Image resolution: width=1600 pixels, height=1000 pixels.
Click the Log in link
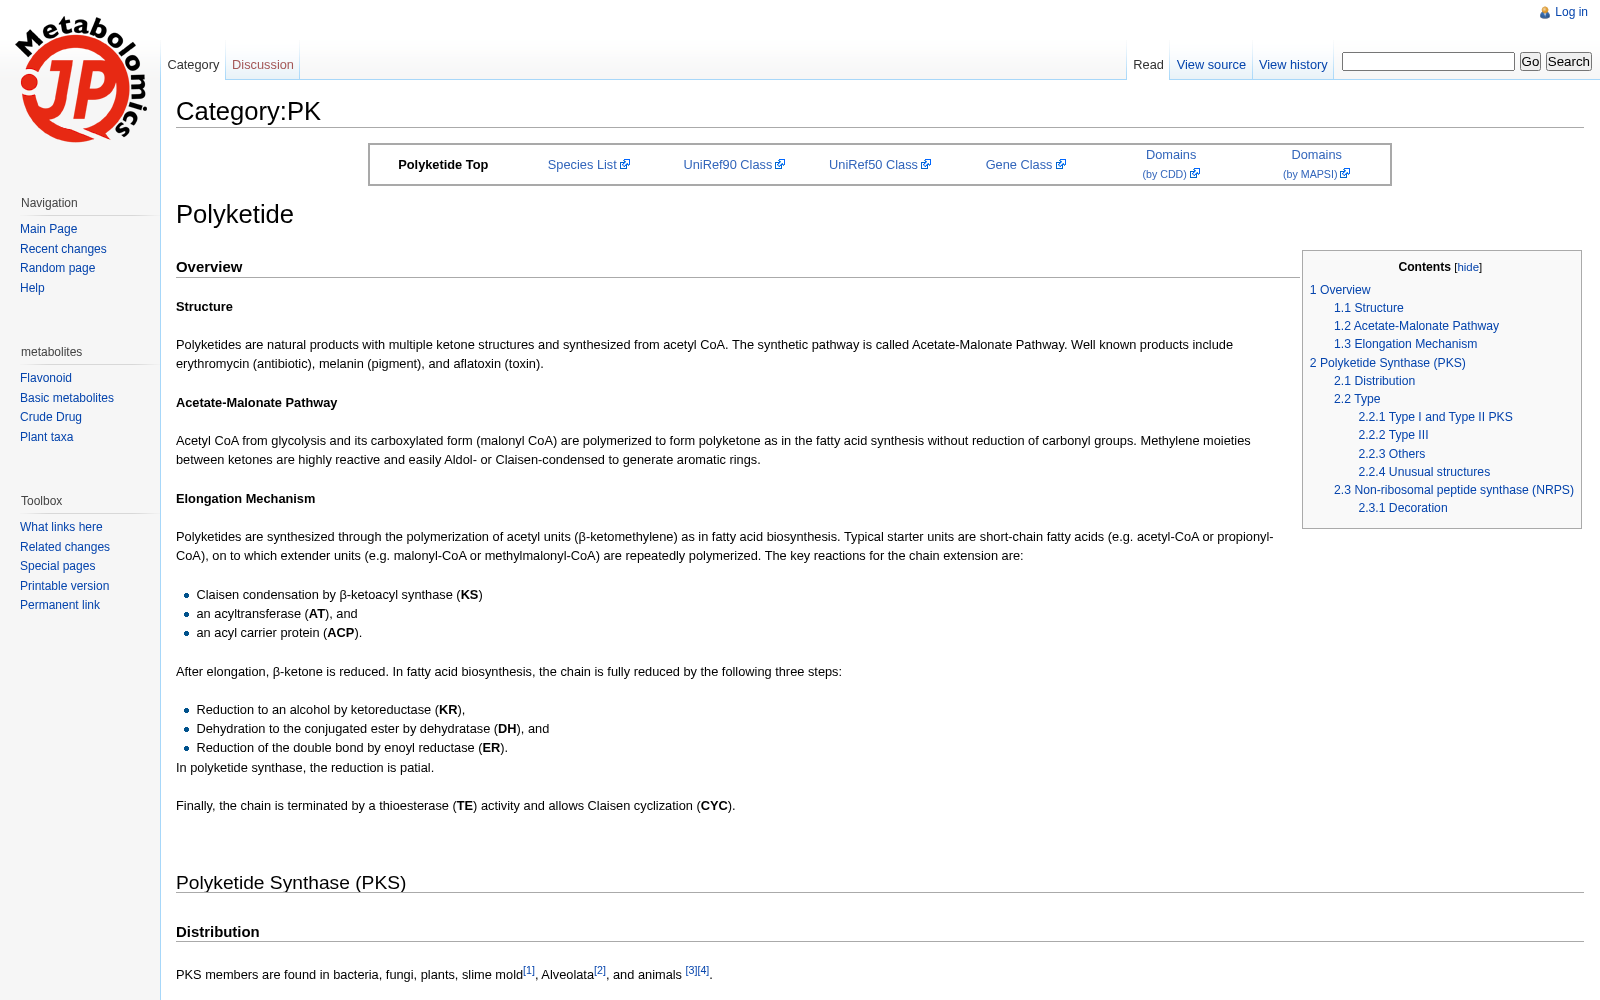[x=1571, y=12]
